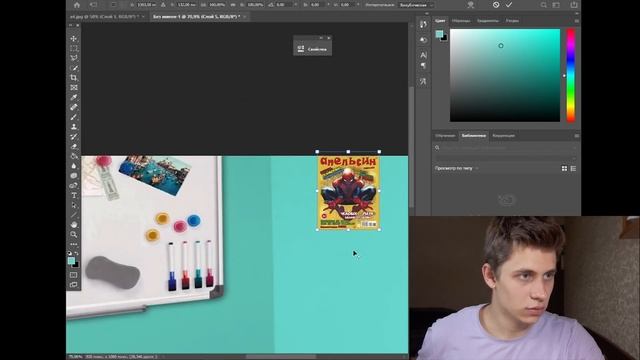
Task: Swap foreground and background colors
Action: click(77, 253)
